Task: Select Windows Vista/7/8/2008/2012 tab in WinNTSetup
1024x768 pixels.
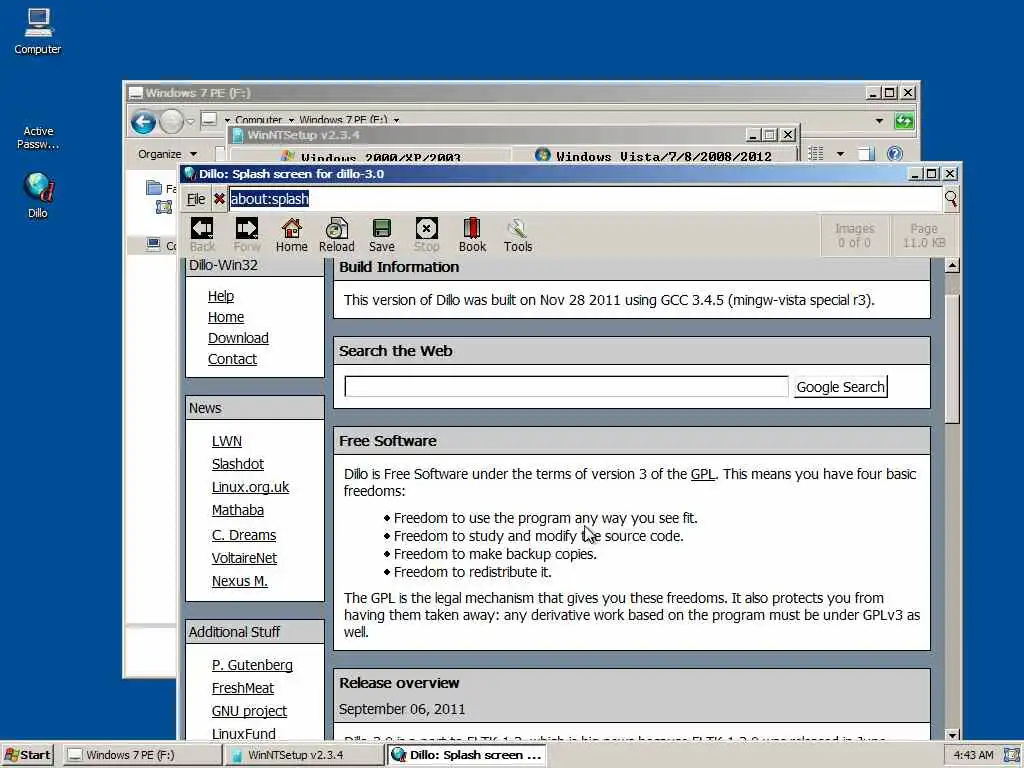Action: point(653,155)
